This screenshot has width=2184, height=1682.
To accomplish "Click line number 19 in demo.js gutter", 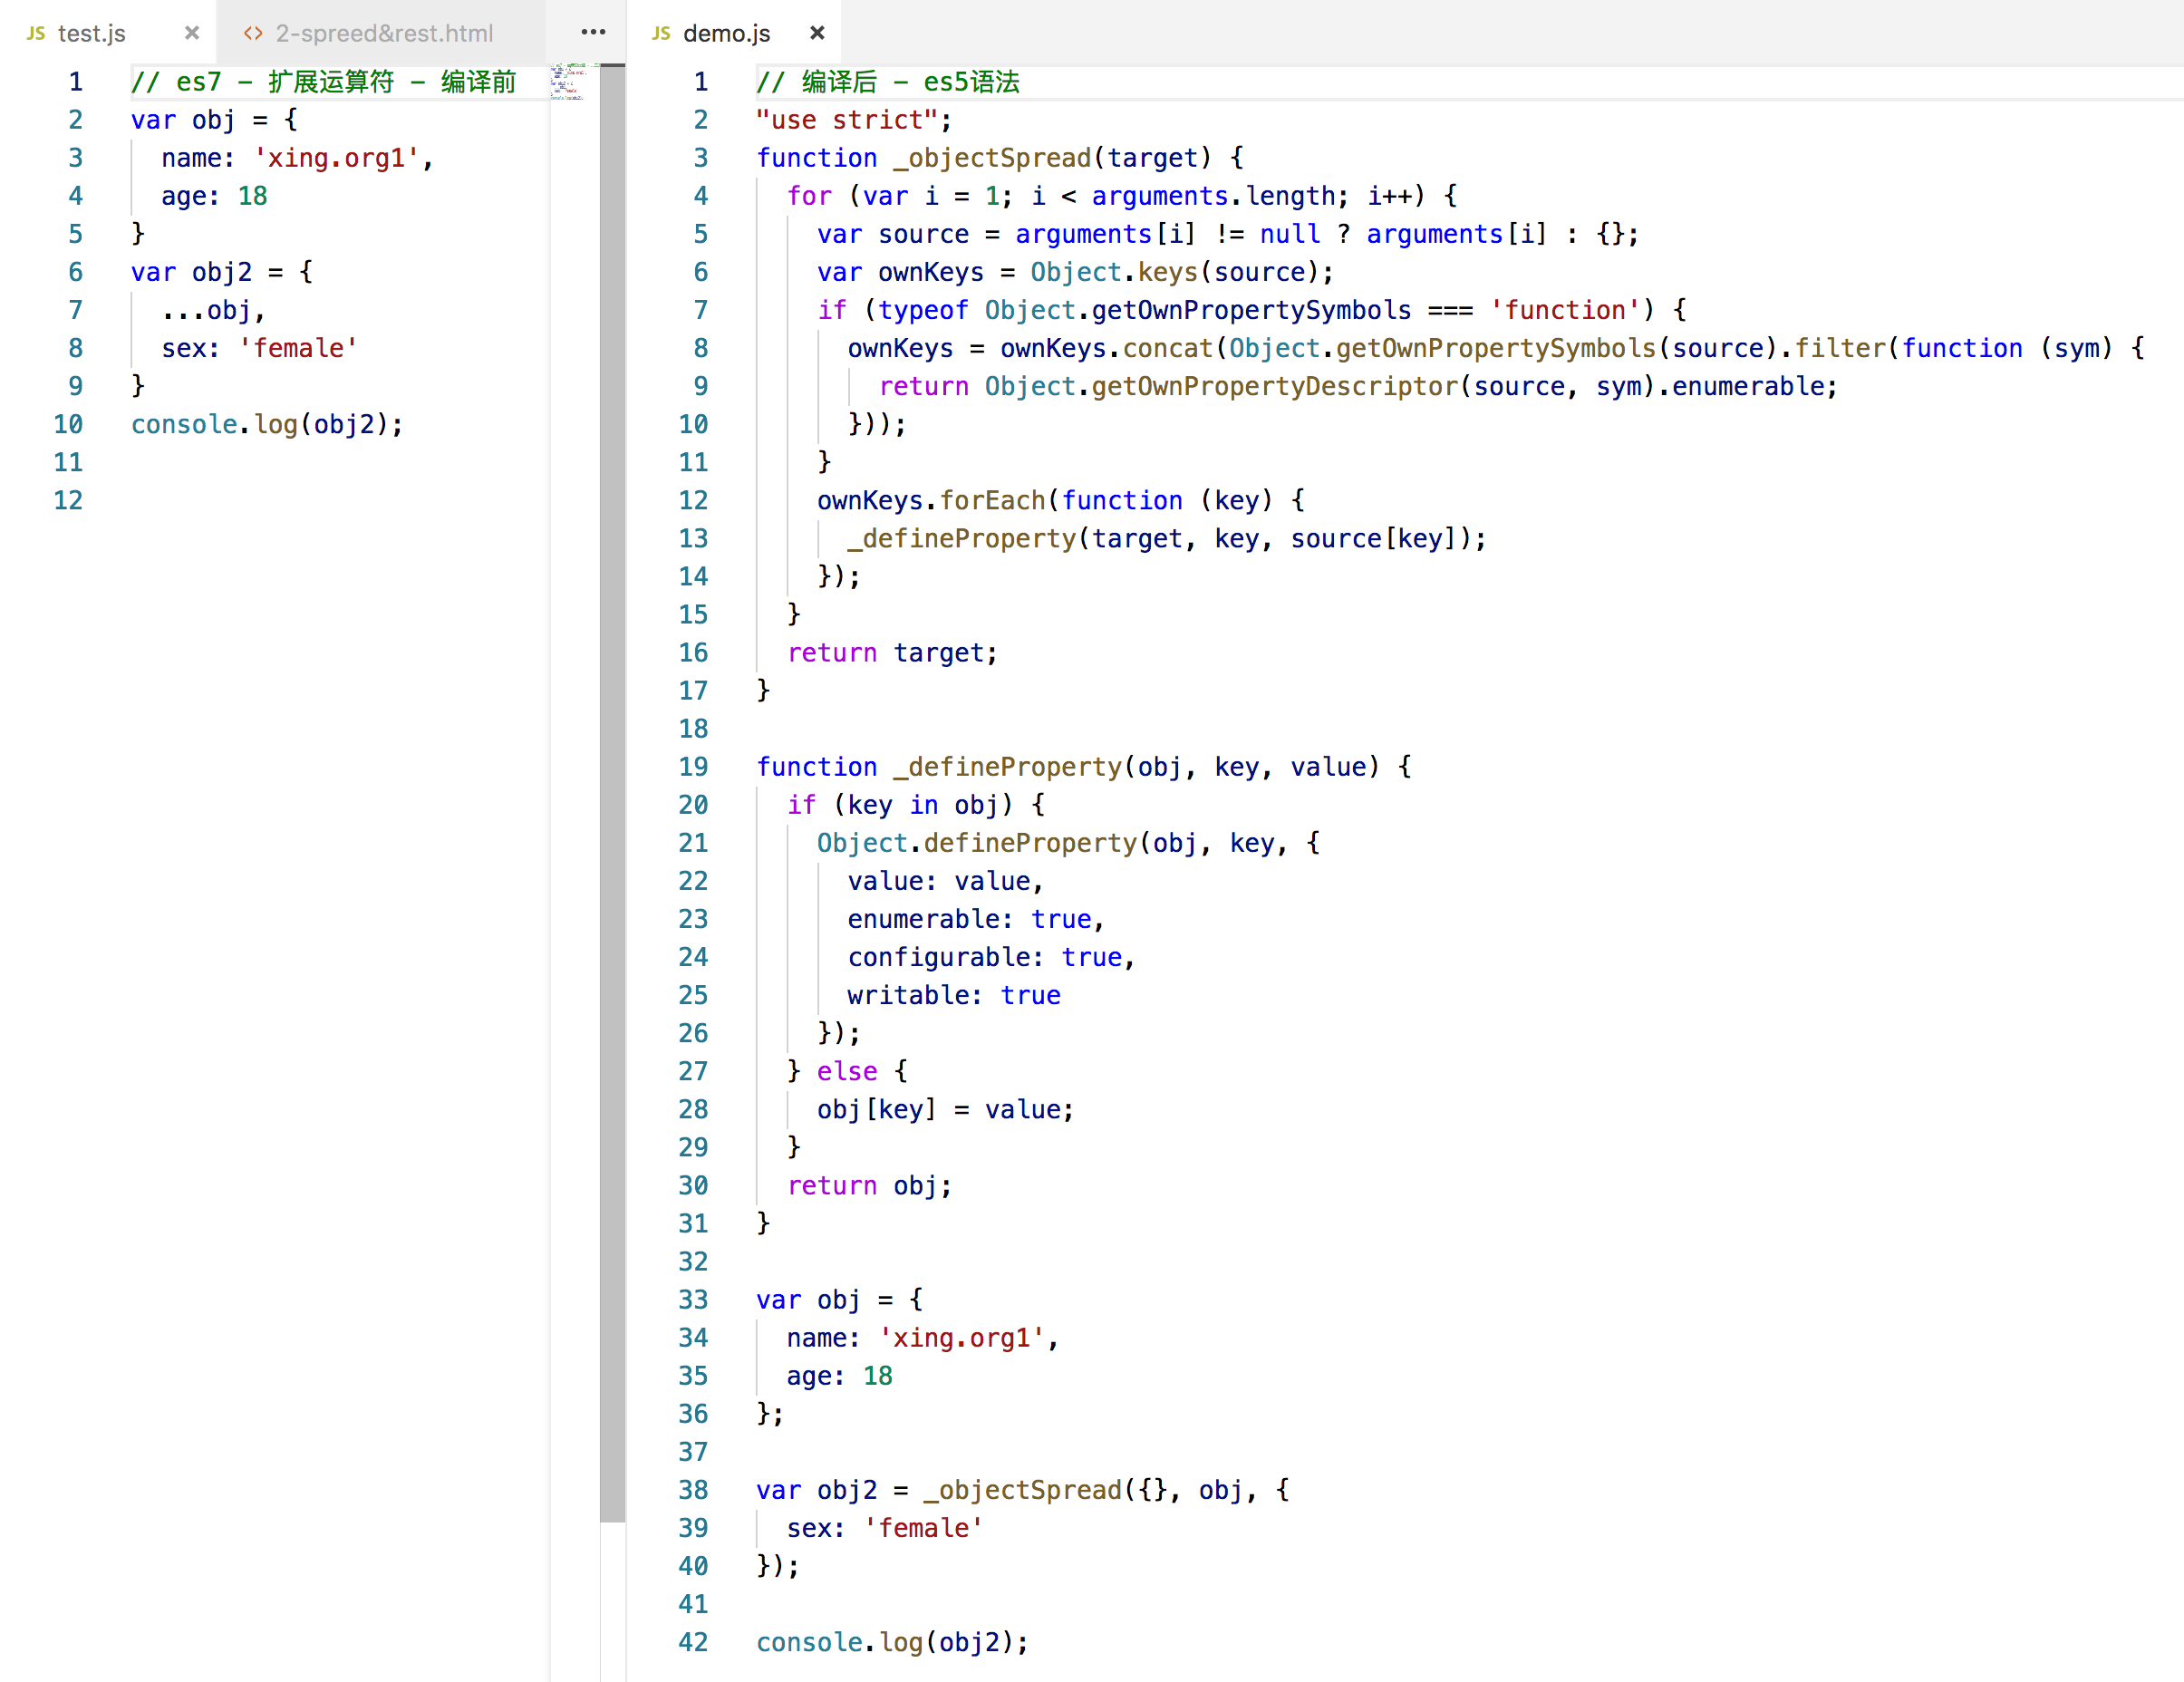I will coord(693,767).
